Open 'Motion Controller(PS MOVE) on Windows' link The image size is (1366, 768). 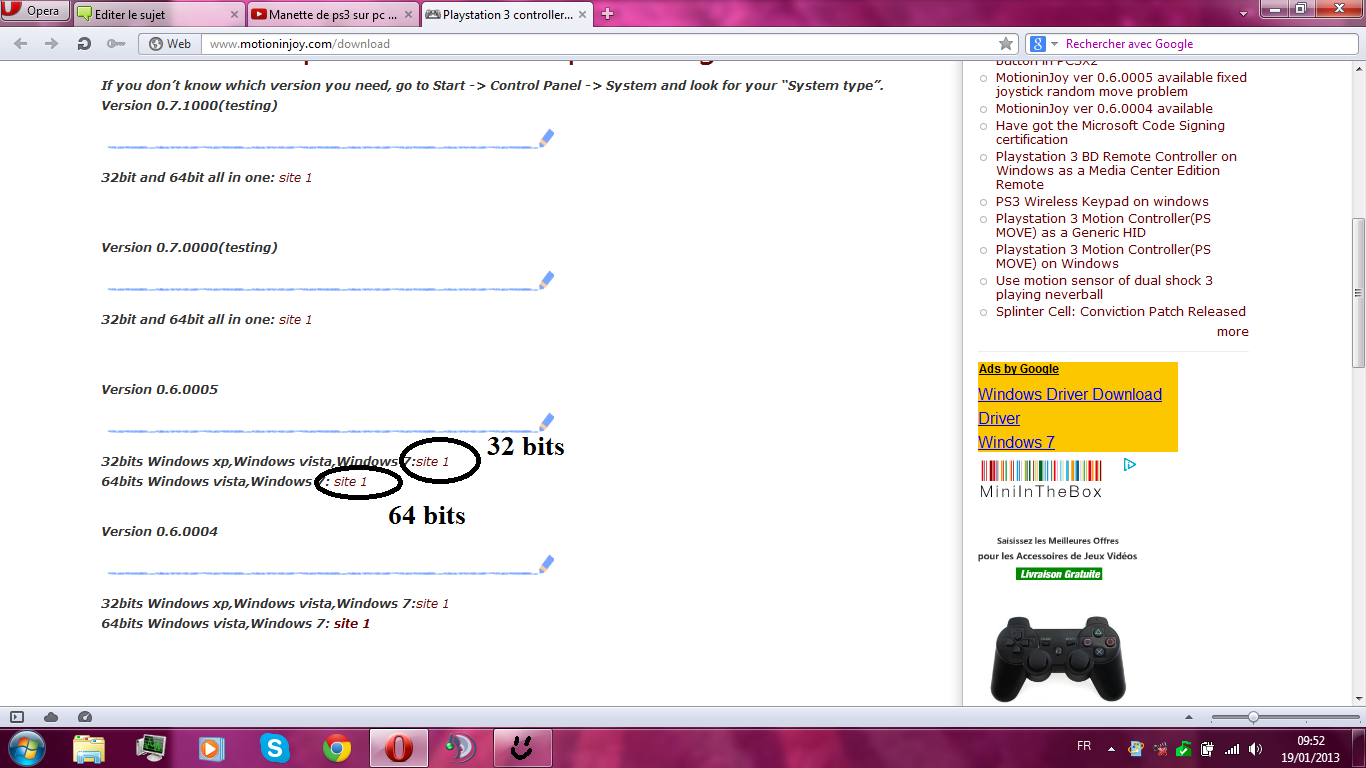pos(1103,257)
